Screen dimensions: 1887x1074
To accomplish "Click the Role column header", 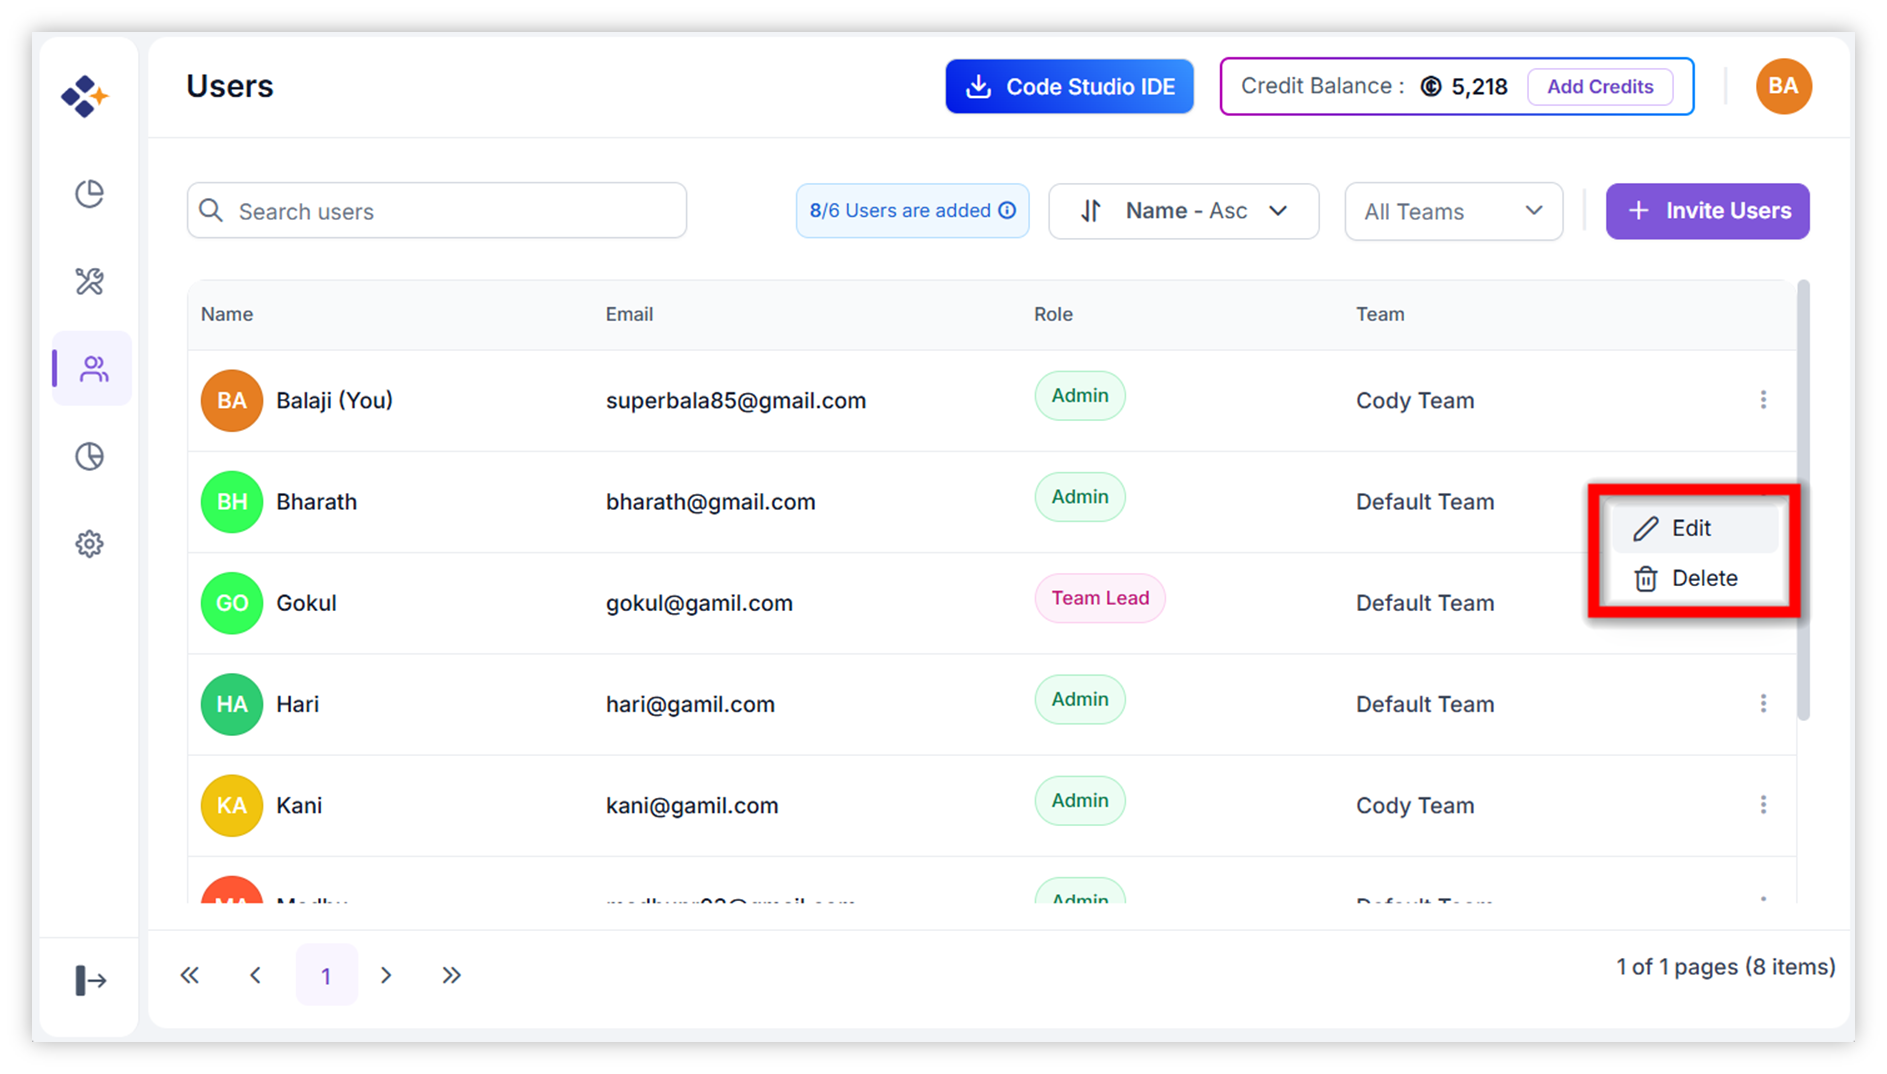I will tap(1053, 314).
